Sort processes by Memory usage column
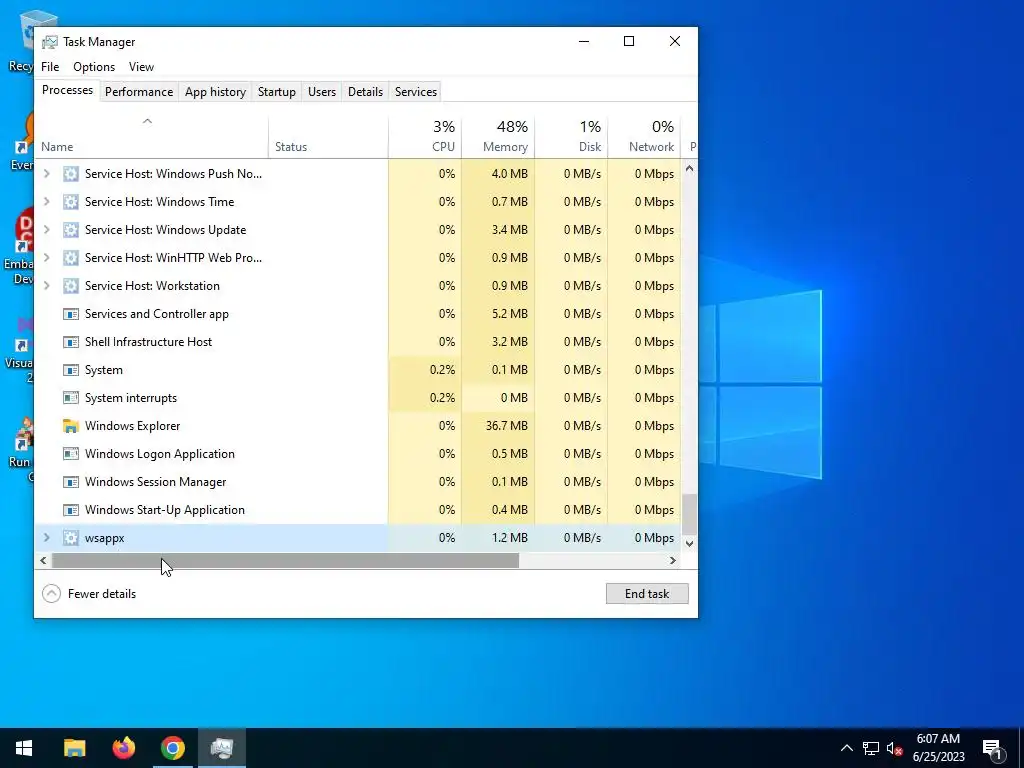 pyautogui.click(x=498, y=137)
